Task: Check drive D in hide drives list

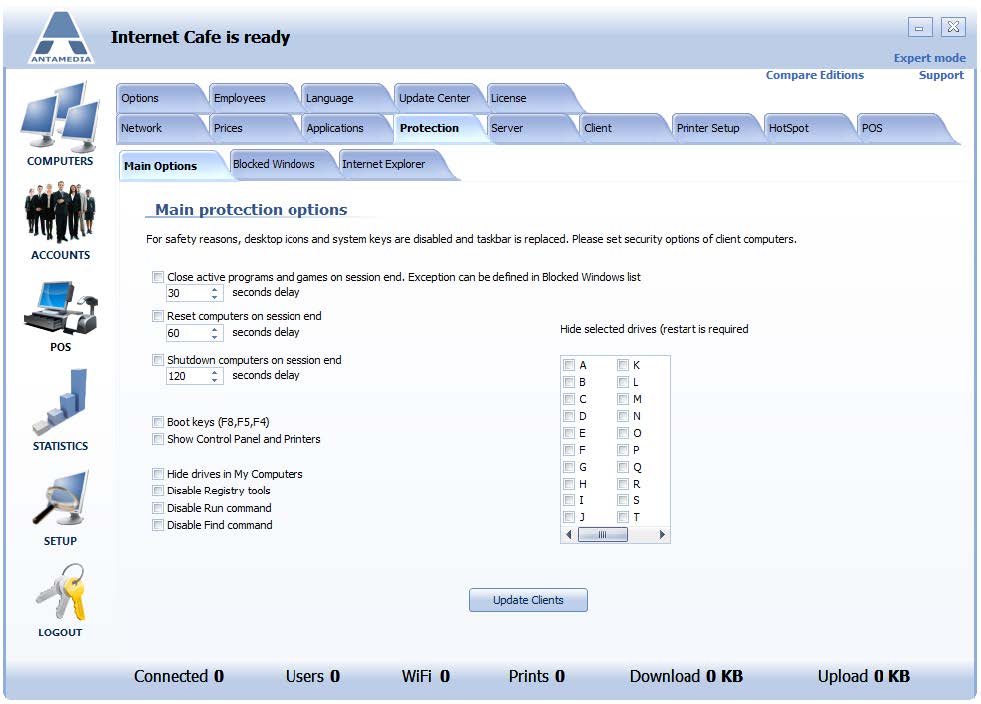Action: click(569, 416)
